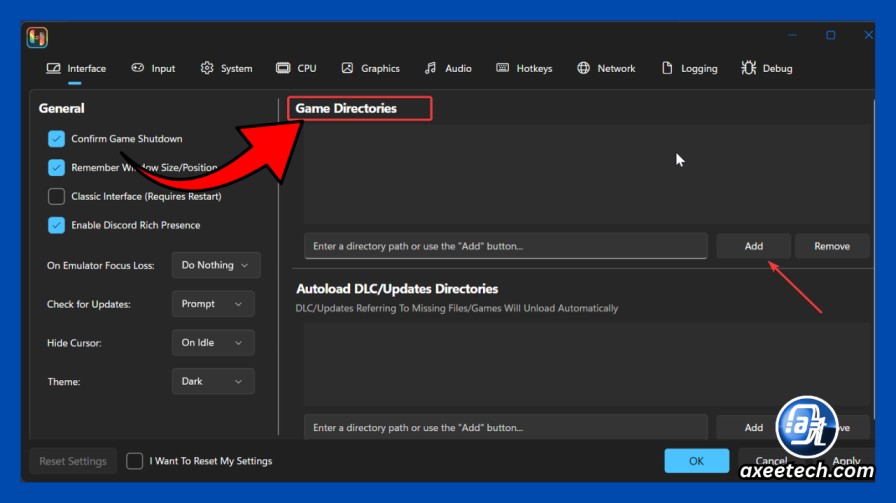Open the Interface tab label

coord(86,69)
